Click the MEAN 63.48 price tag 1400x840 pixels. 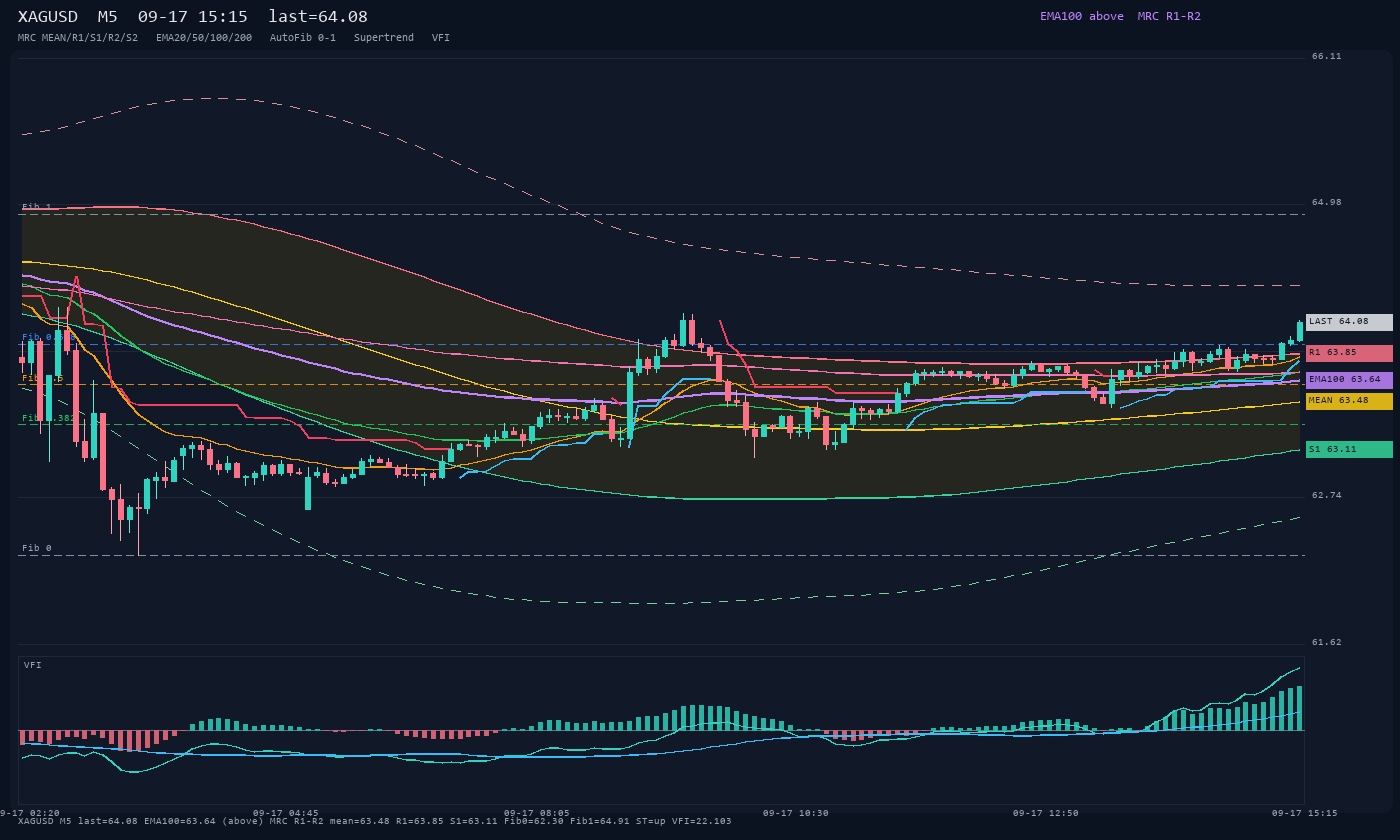[x=1349, y=401]
